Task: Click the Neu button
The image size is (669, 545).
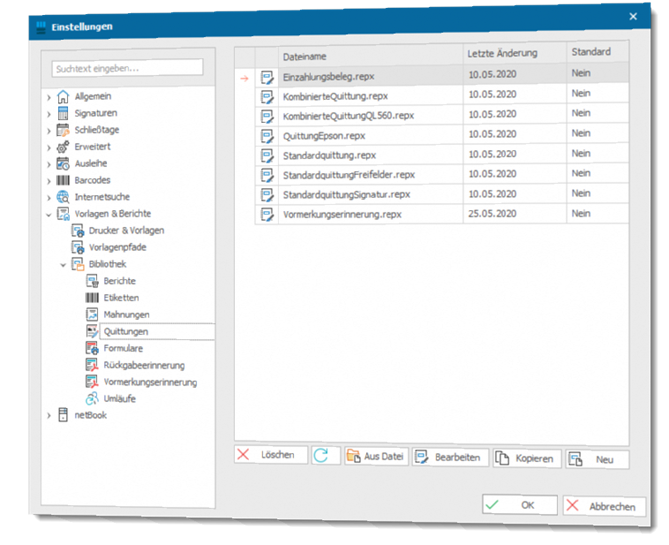Action: [x=597, y=460]
